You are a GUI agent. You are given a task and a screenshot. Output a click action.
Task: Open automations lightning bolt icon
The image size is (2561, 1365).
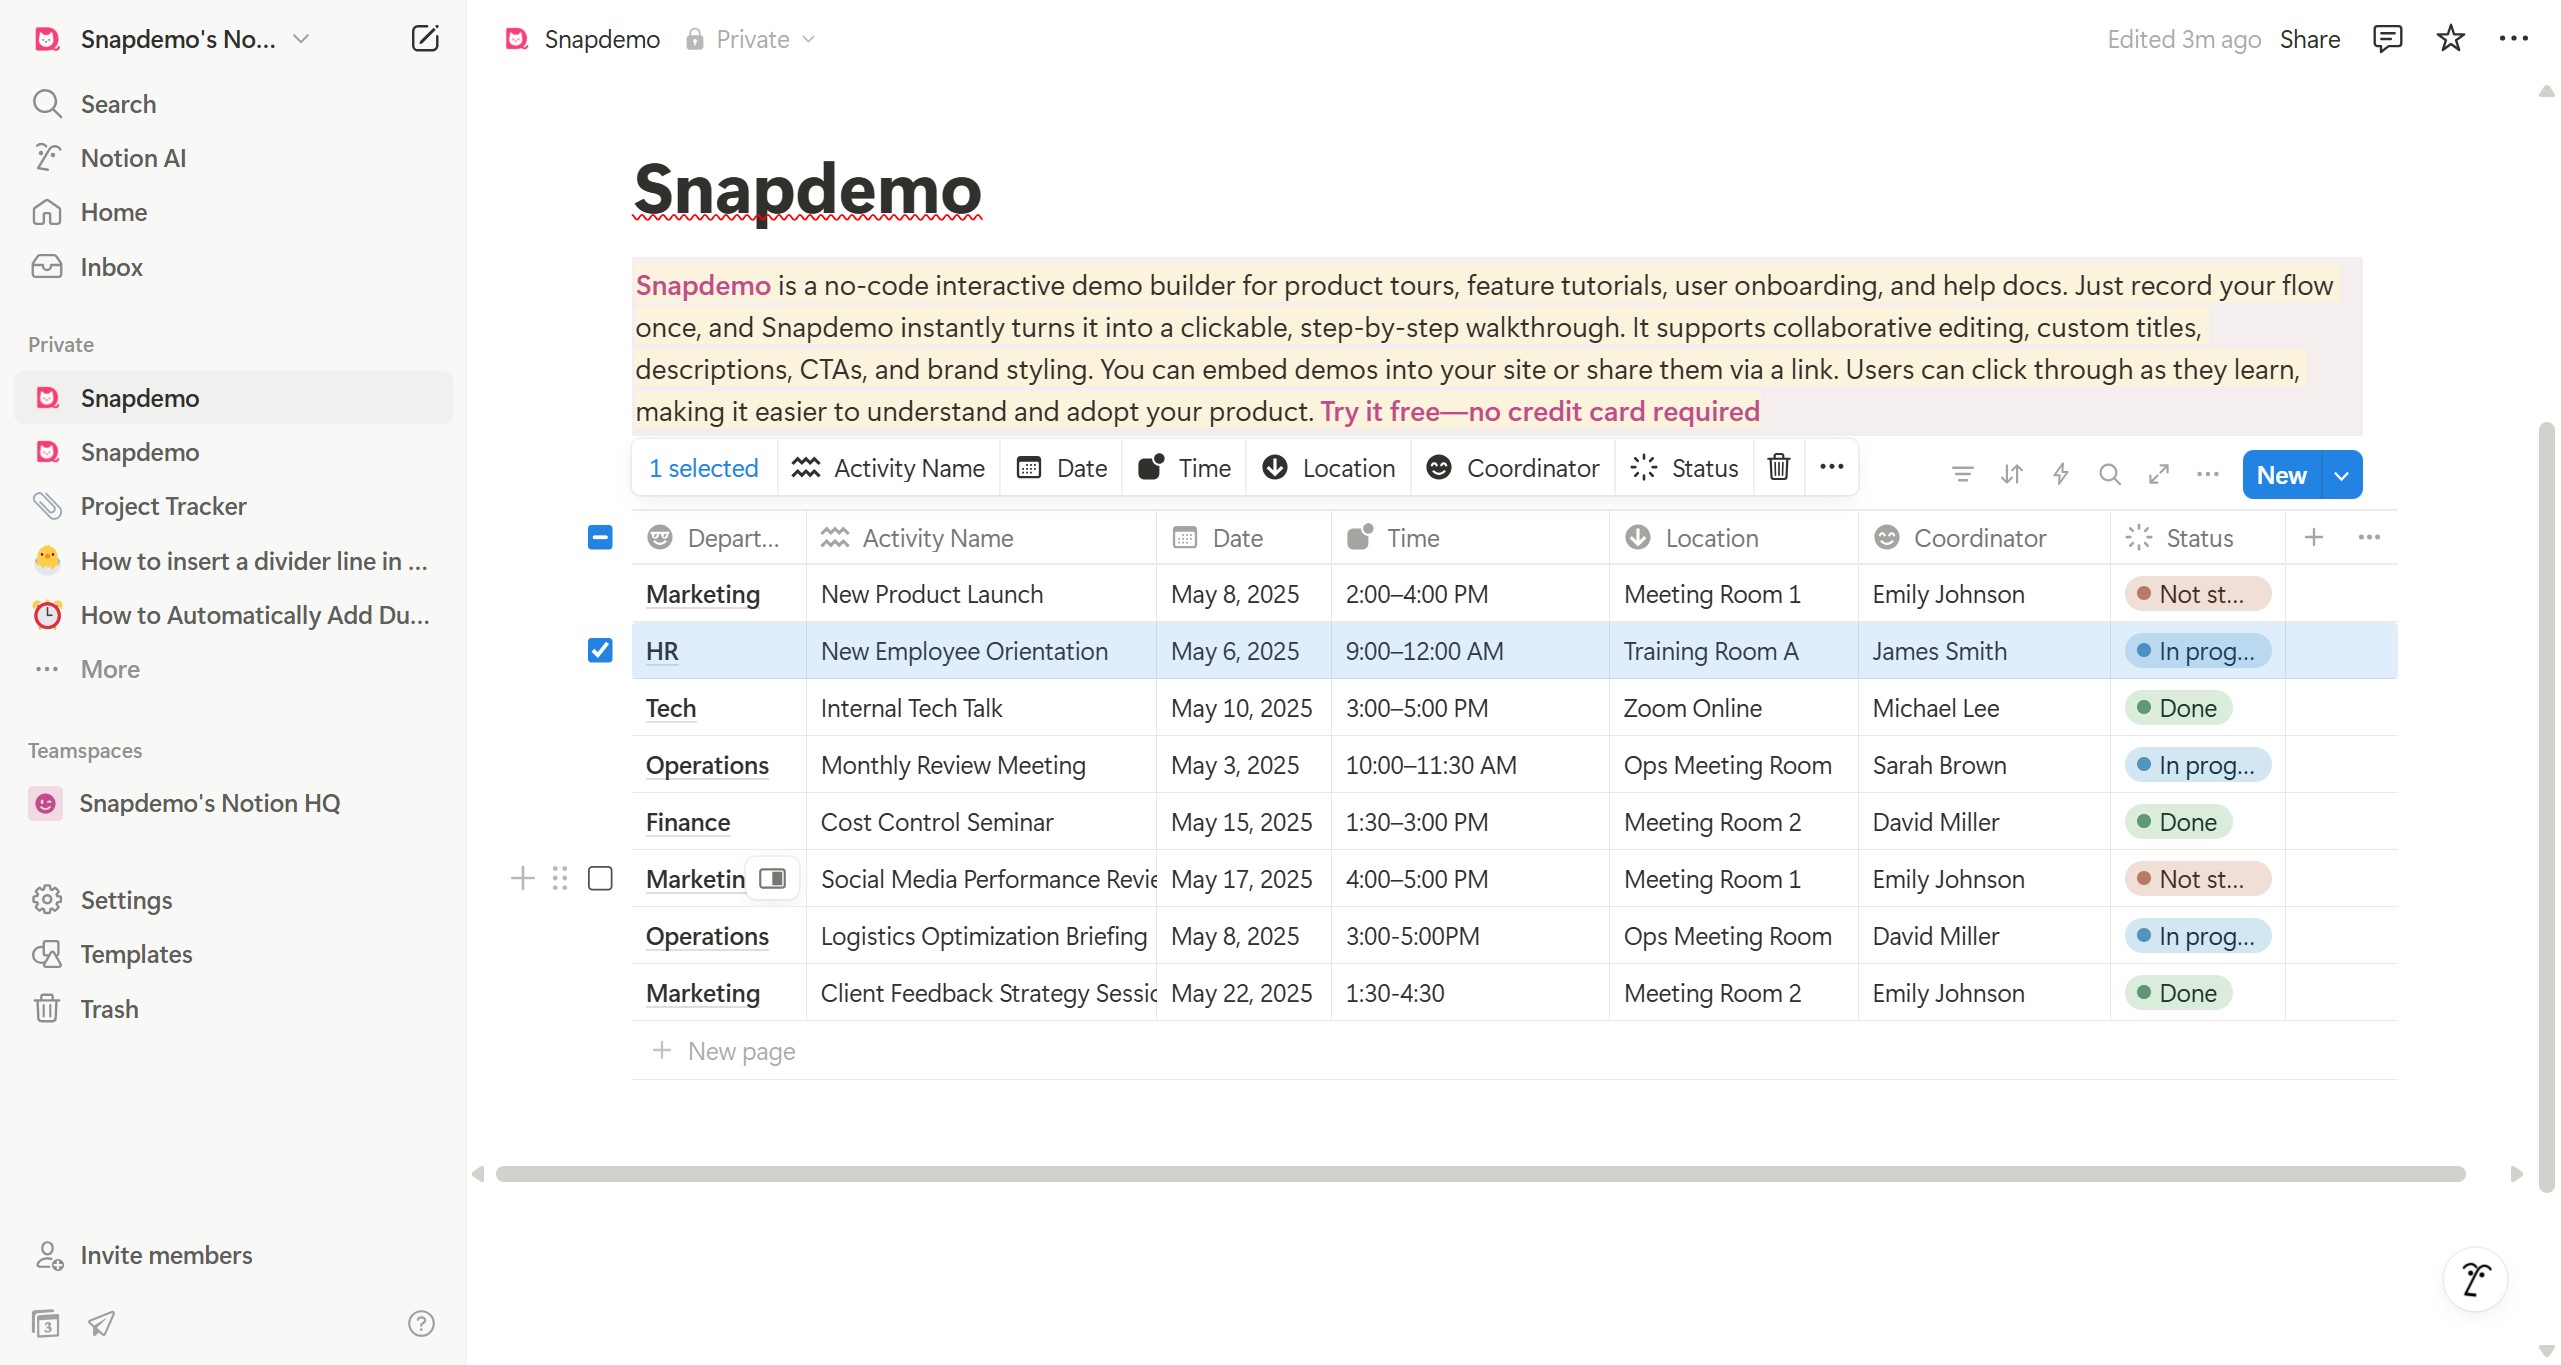point(2060,474)
